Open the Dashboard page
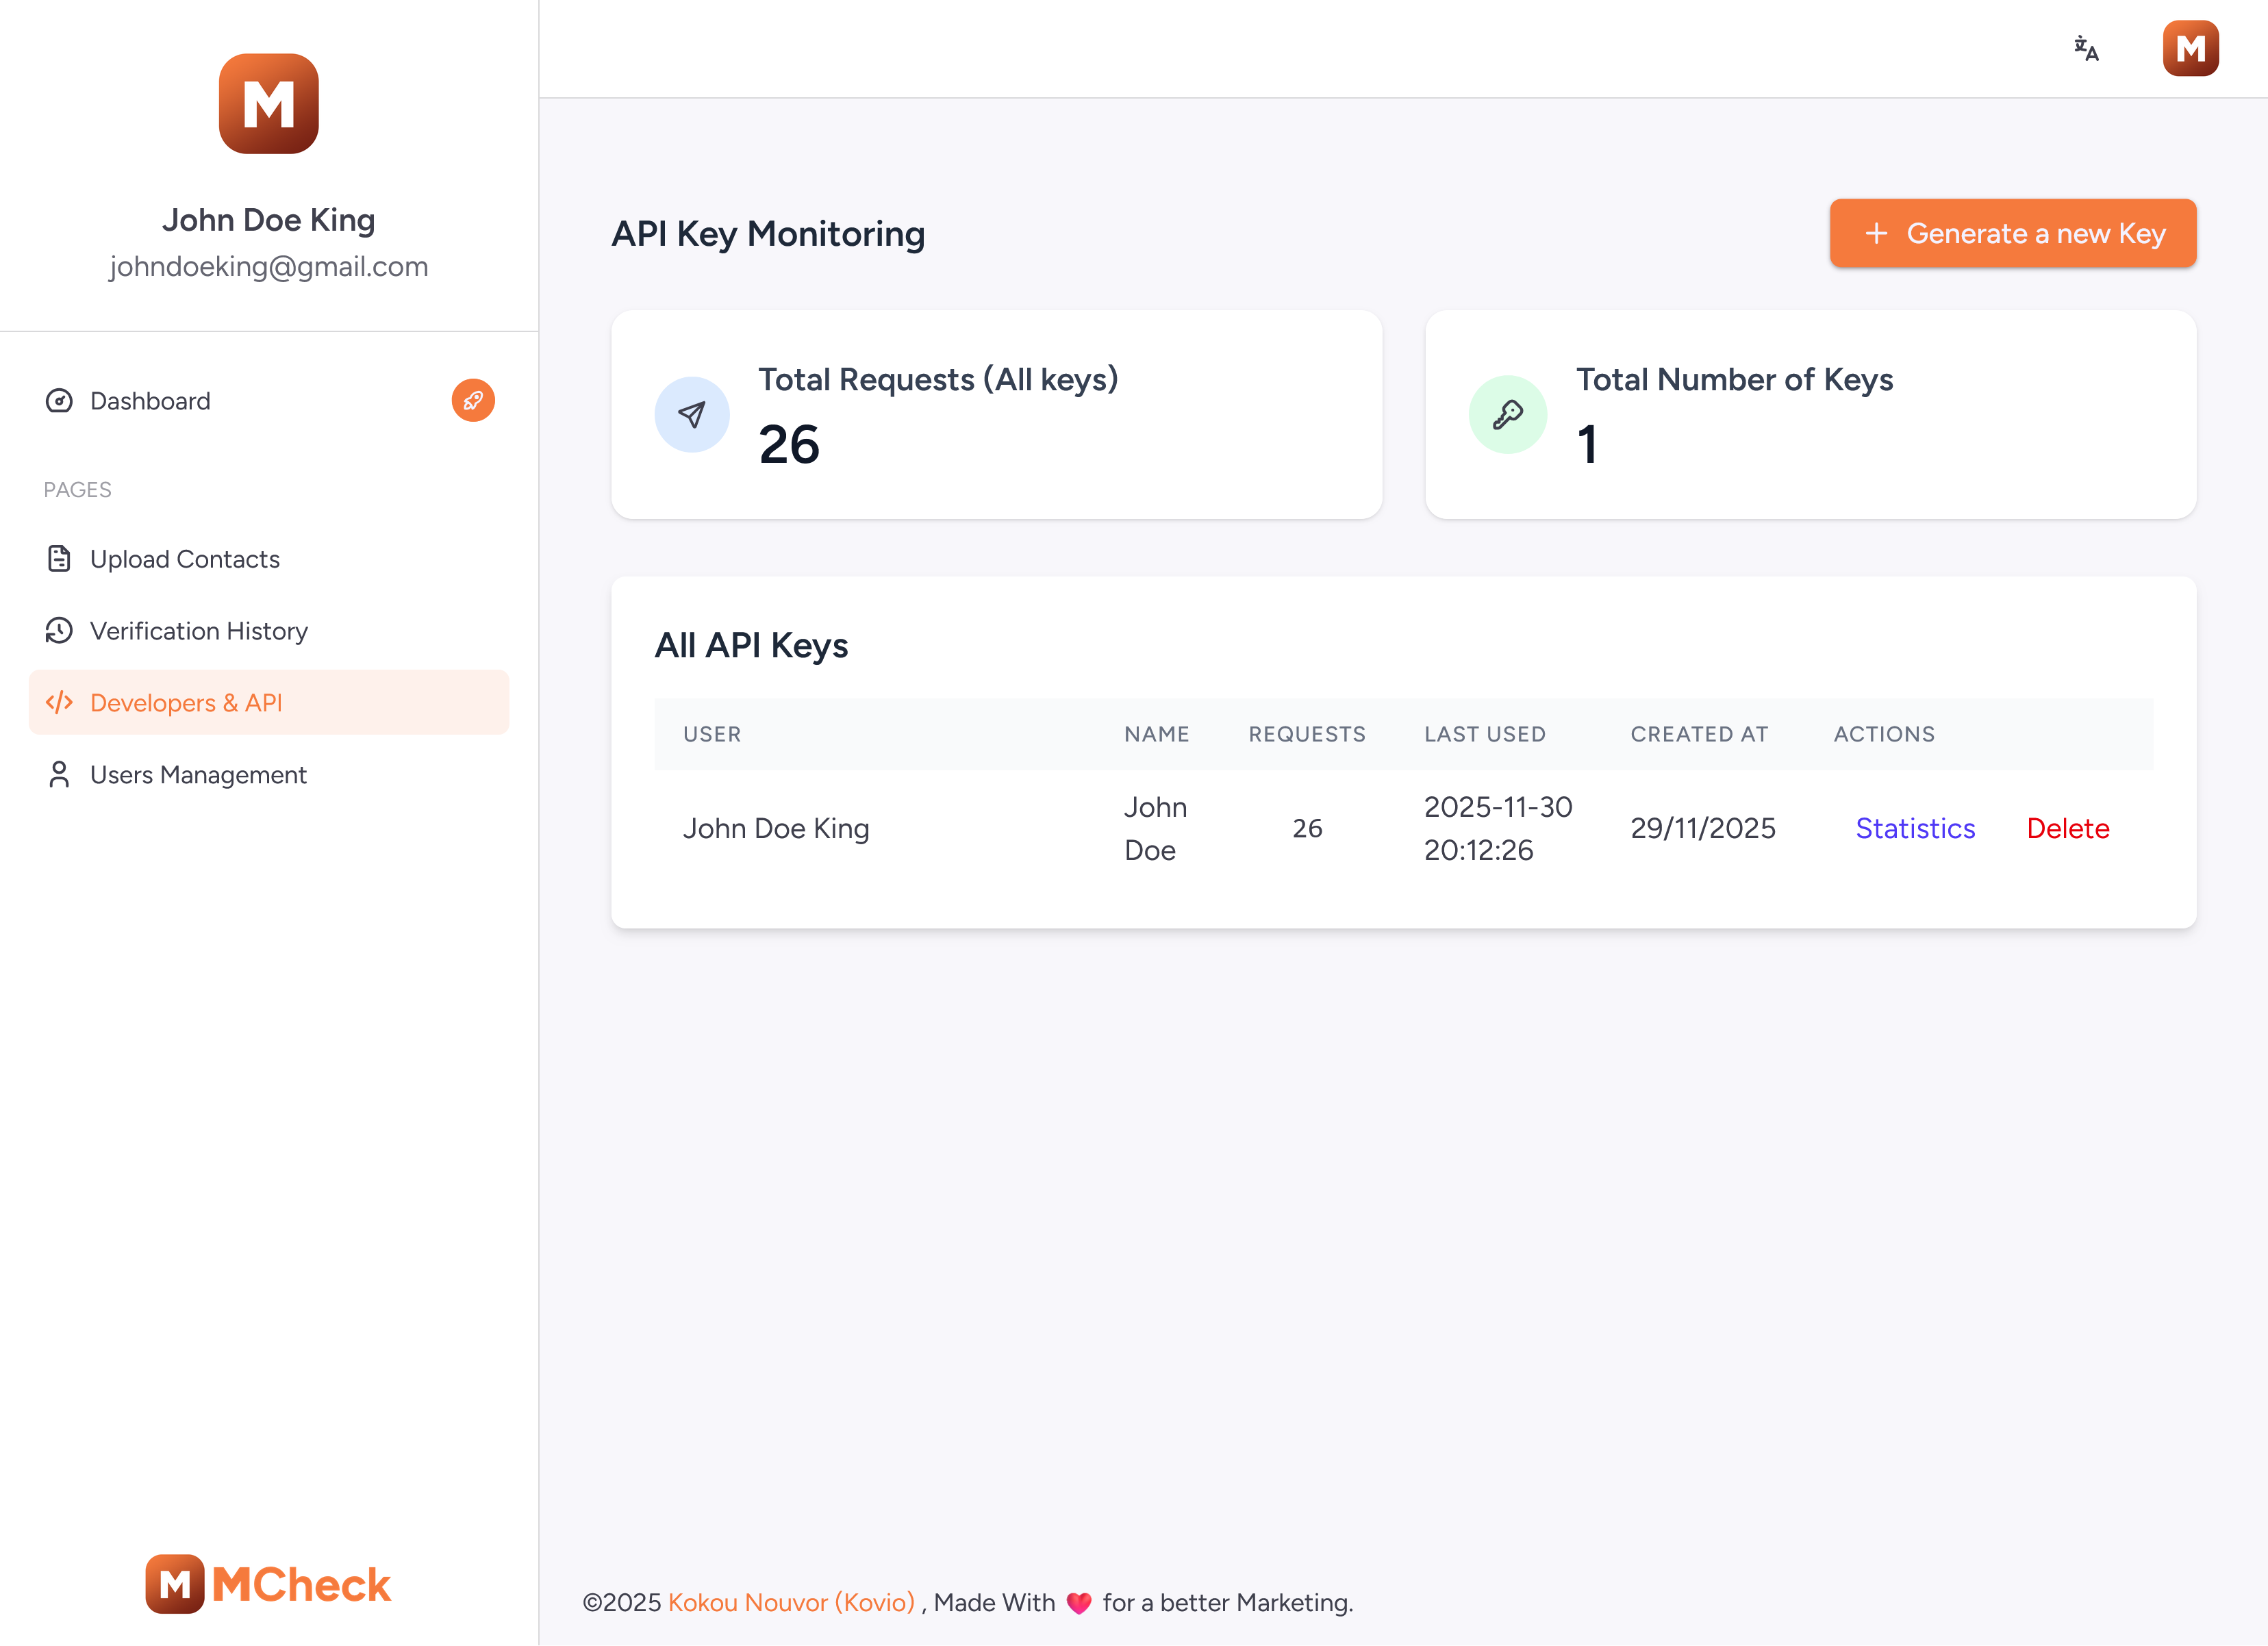 [150, 401]
